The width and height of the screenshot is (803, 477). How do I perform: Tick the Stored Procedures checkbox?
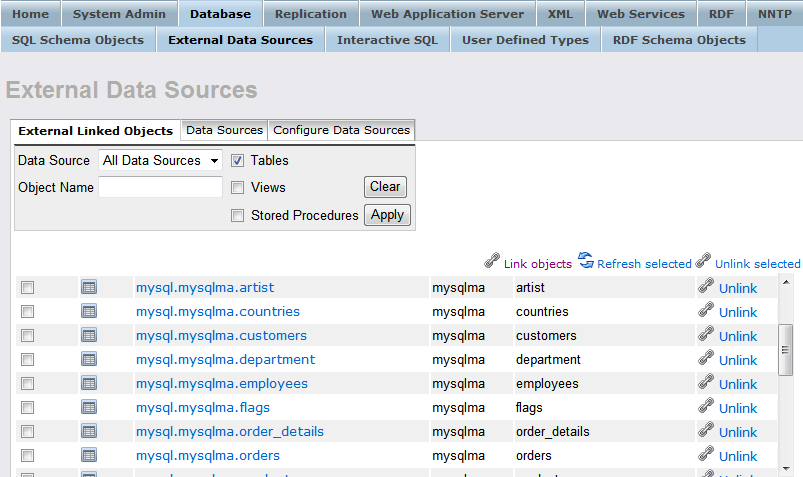point(238,215)
